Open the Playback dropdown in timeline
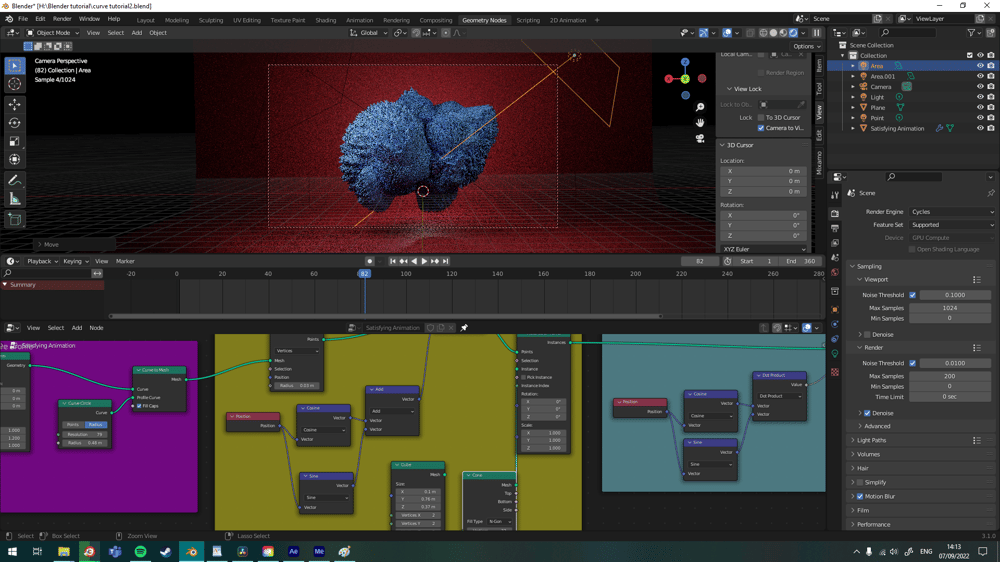The height and width of the screenshot is (562, 1000). click(42, 261)
